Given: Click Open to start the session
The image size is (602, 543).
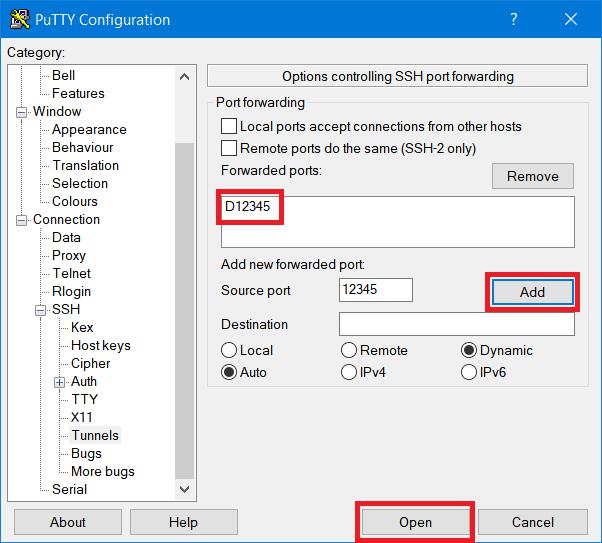Looking at the screenshot, I should (415, 522).
